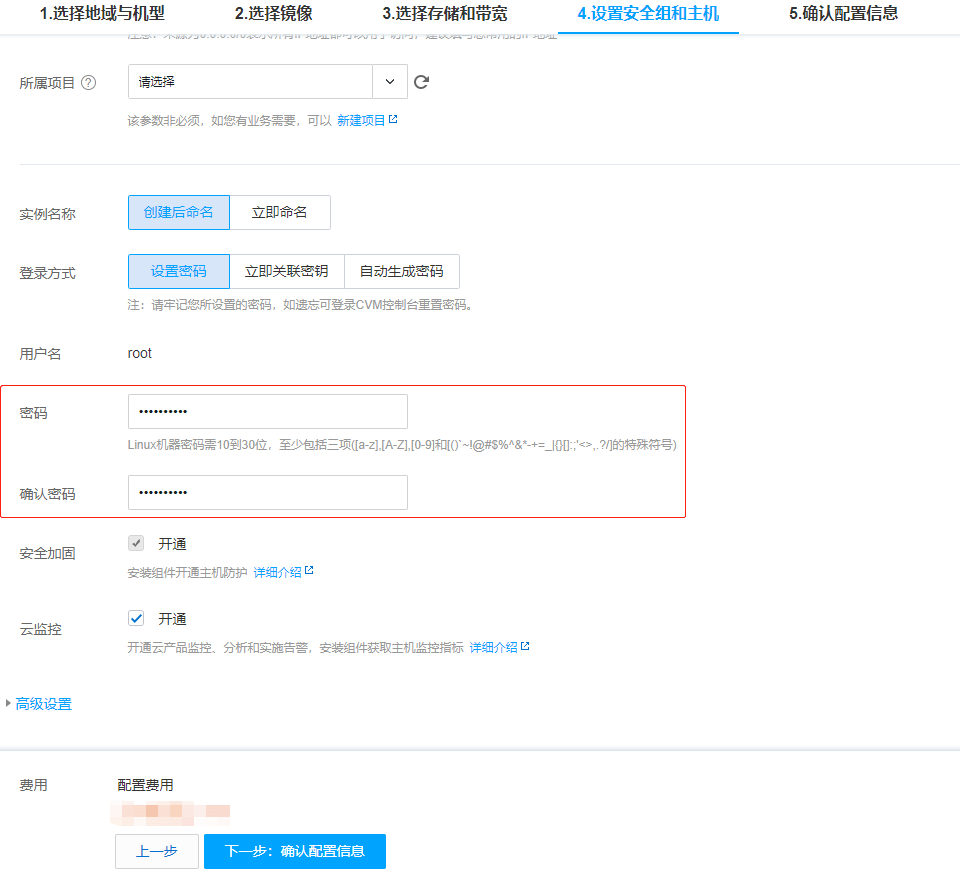Toggle the 安全加固 开通 checkbox
Screen dimensions: 960x879
click(136, 543)
